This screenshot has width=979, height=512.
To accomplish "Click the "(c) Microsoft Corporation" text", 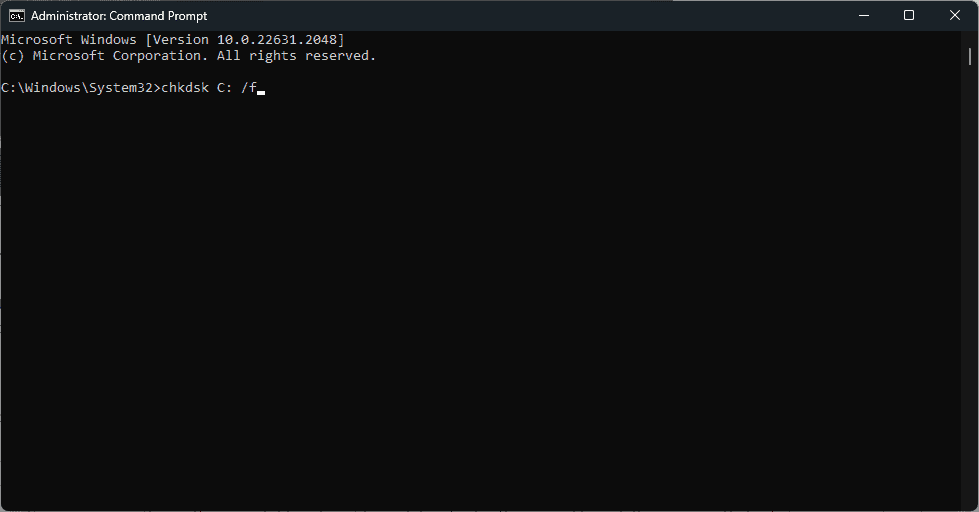I will (104, 56).
